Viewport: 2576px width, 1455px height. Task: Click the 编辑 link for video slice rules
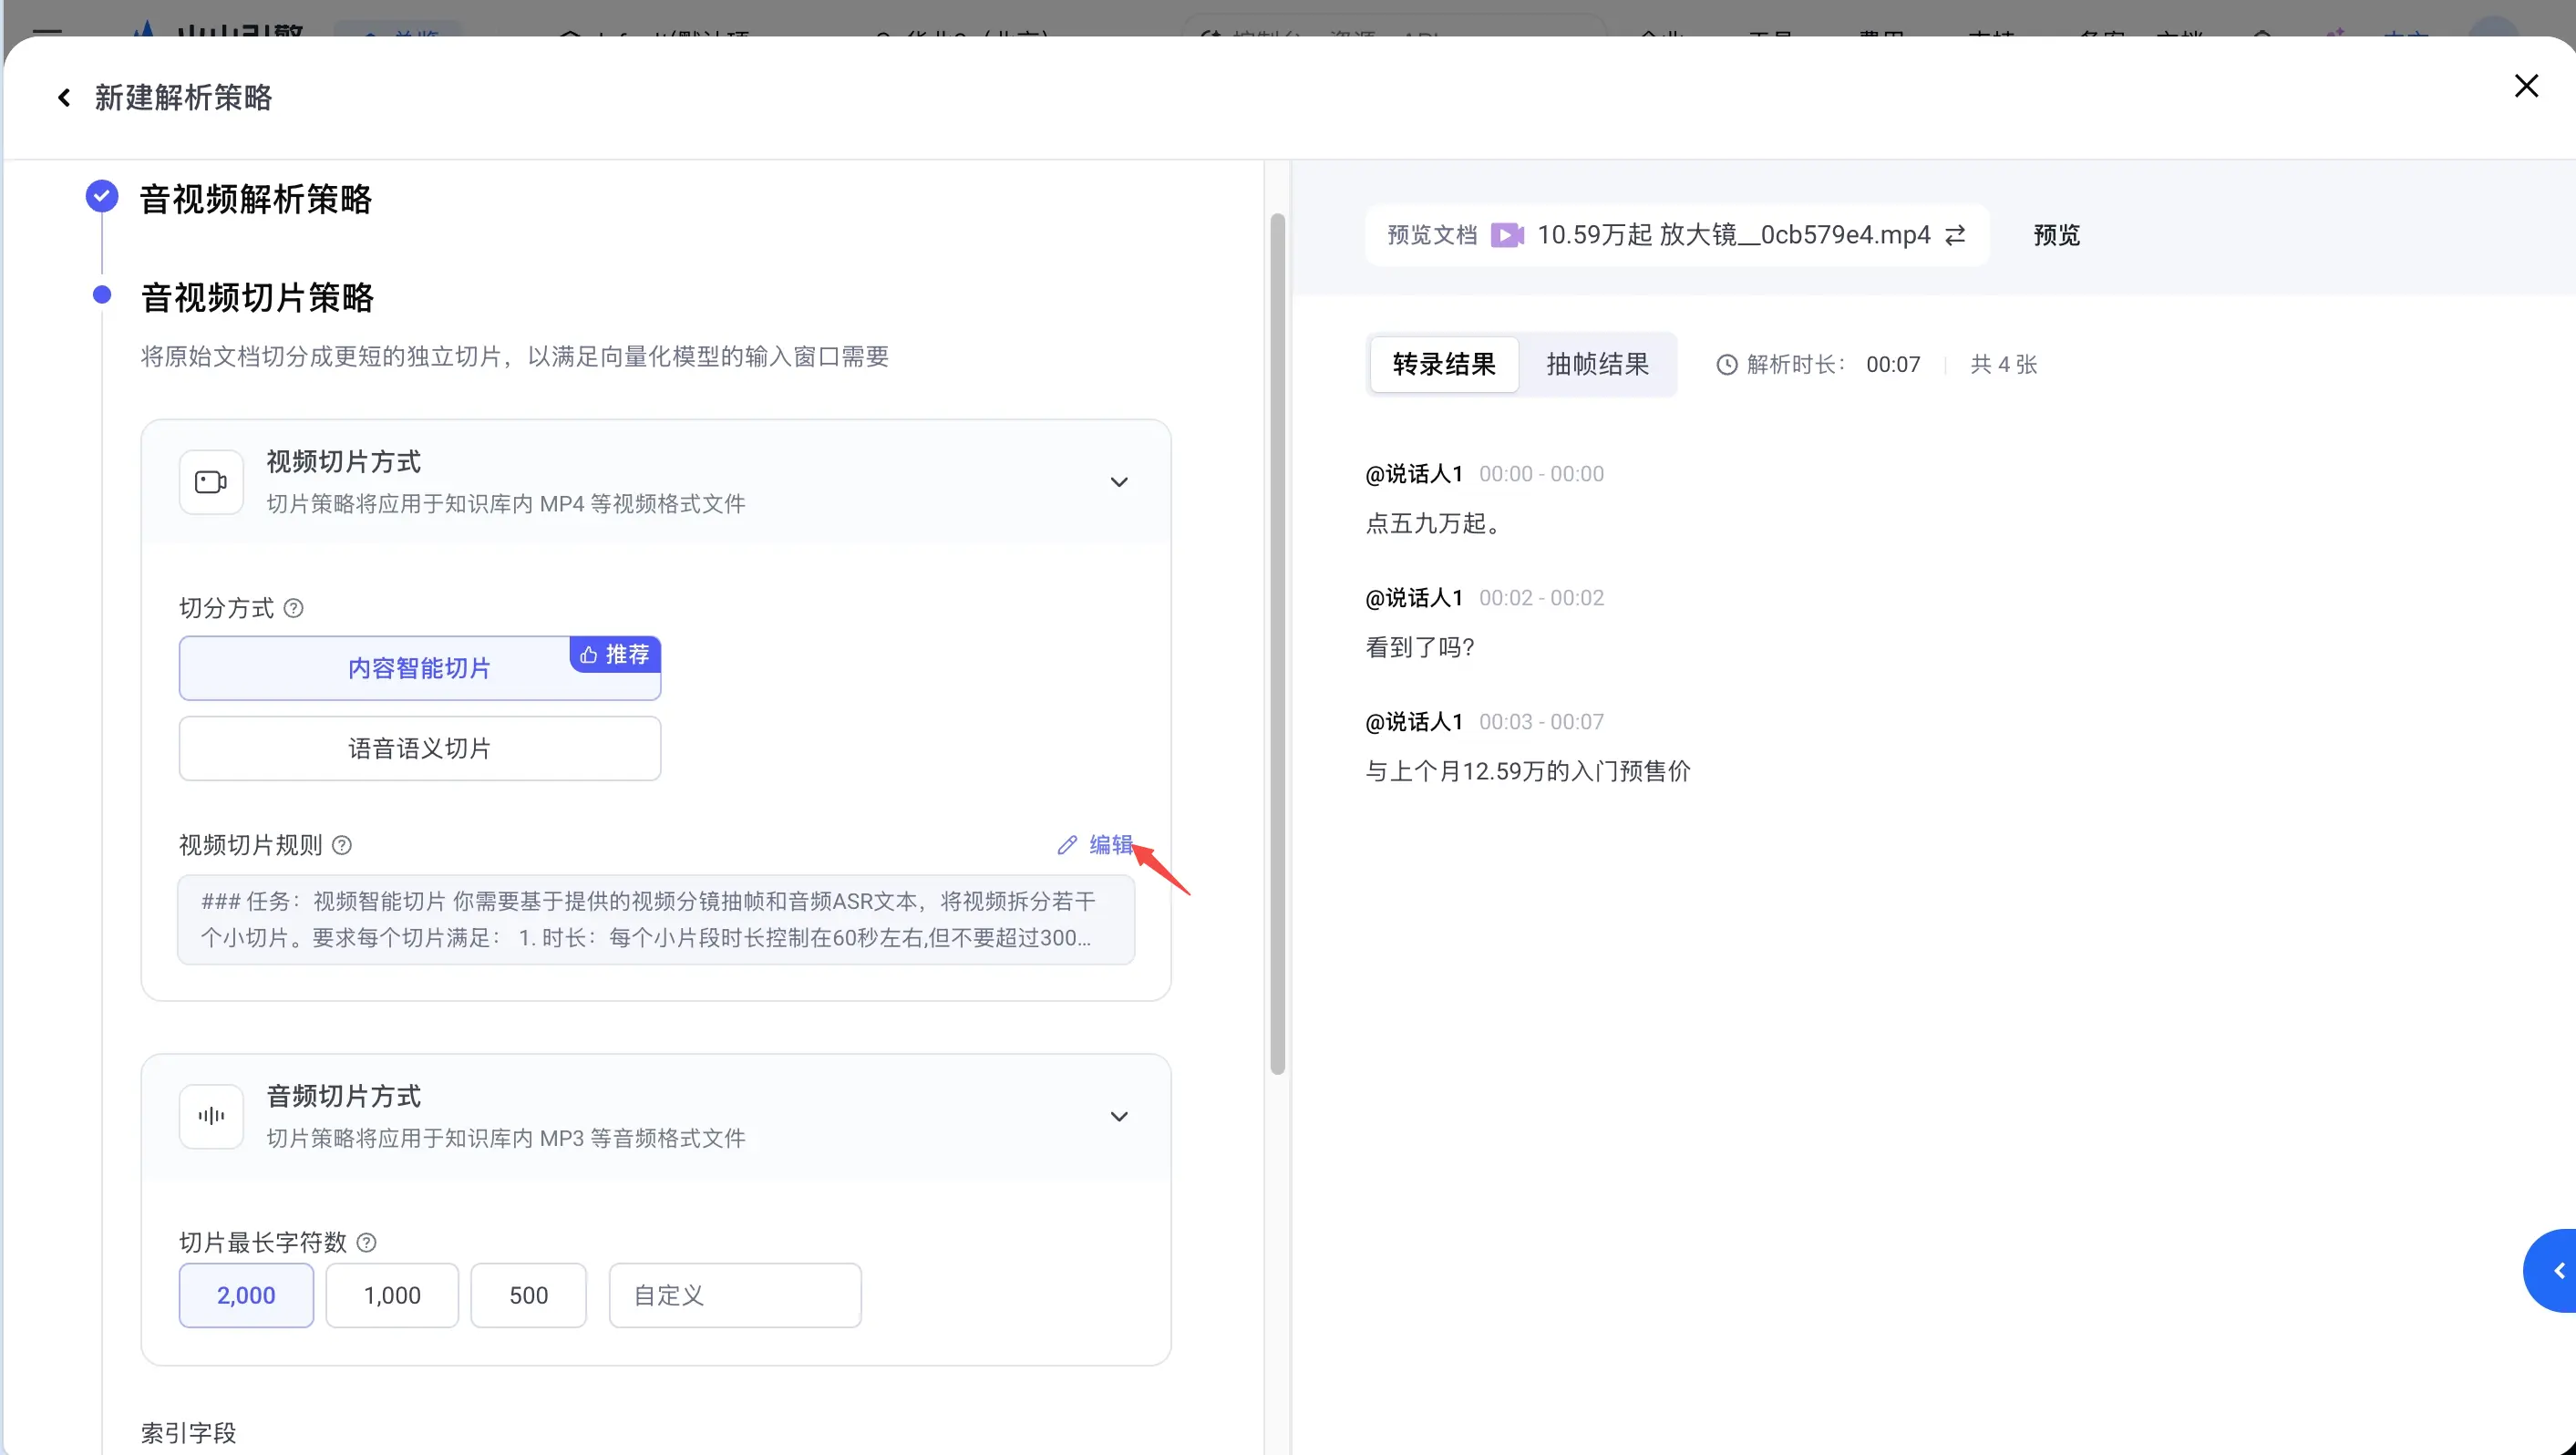(1110, 845)
